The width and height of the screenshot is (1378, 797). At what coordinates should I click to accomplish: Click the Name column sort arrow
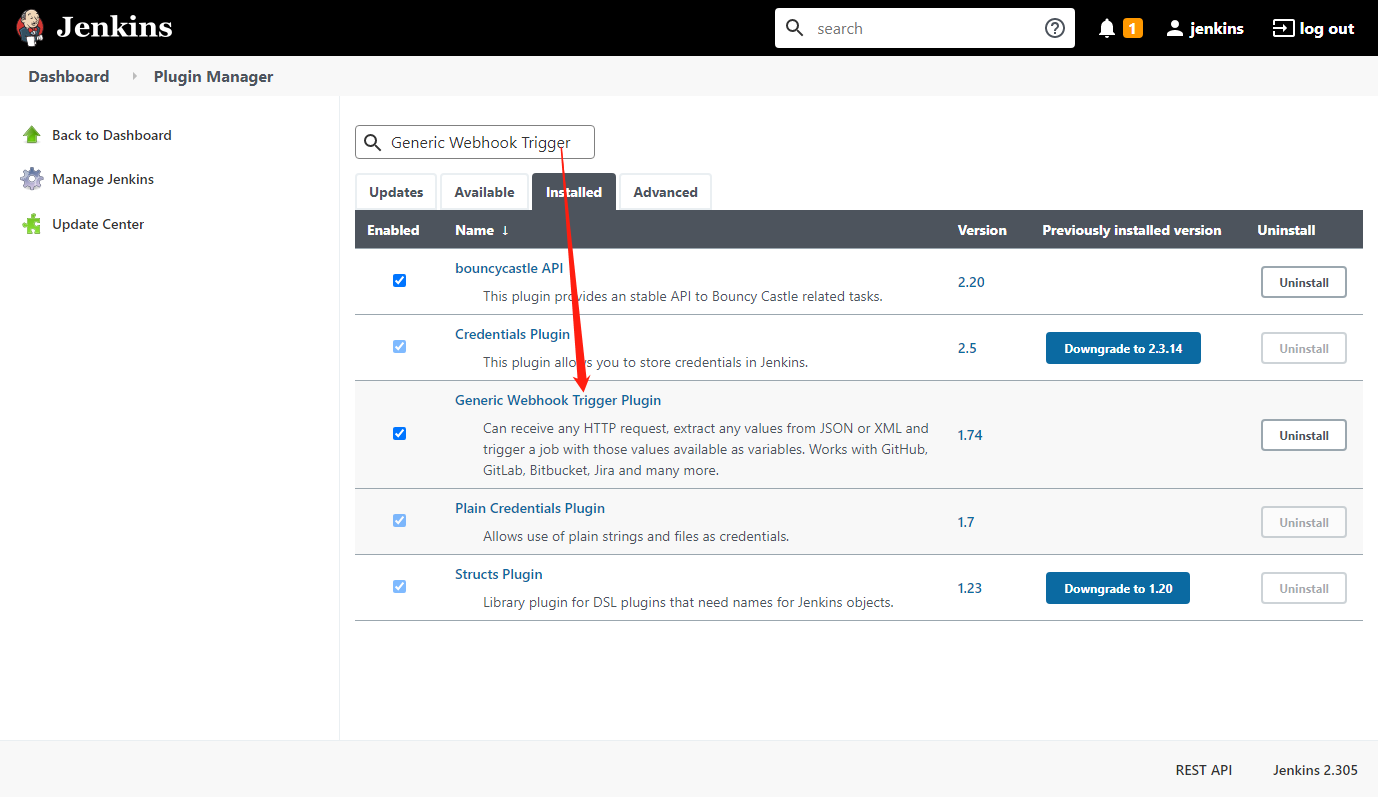pyautogui.click(x=505, y=230)
